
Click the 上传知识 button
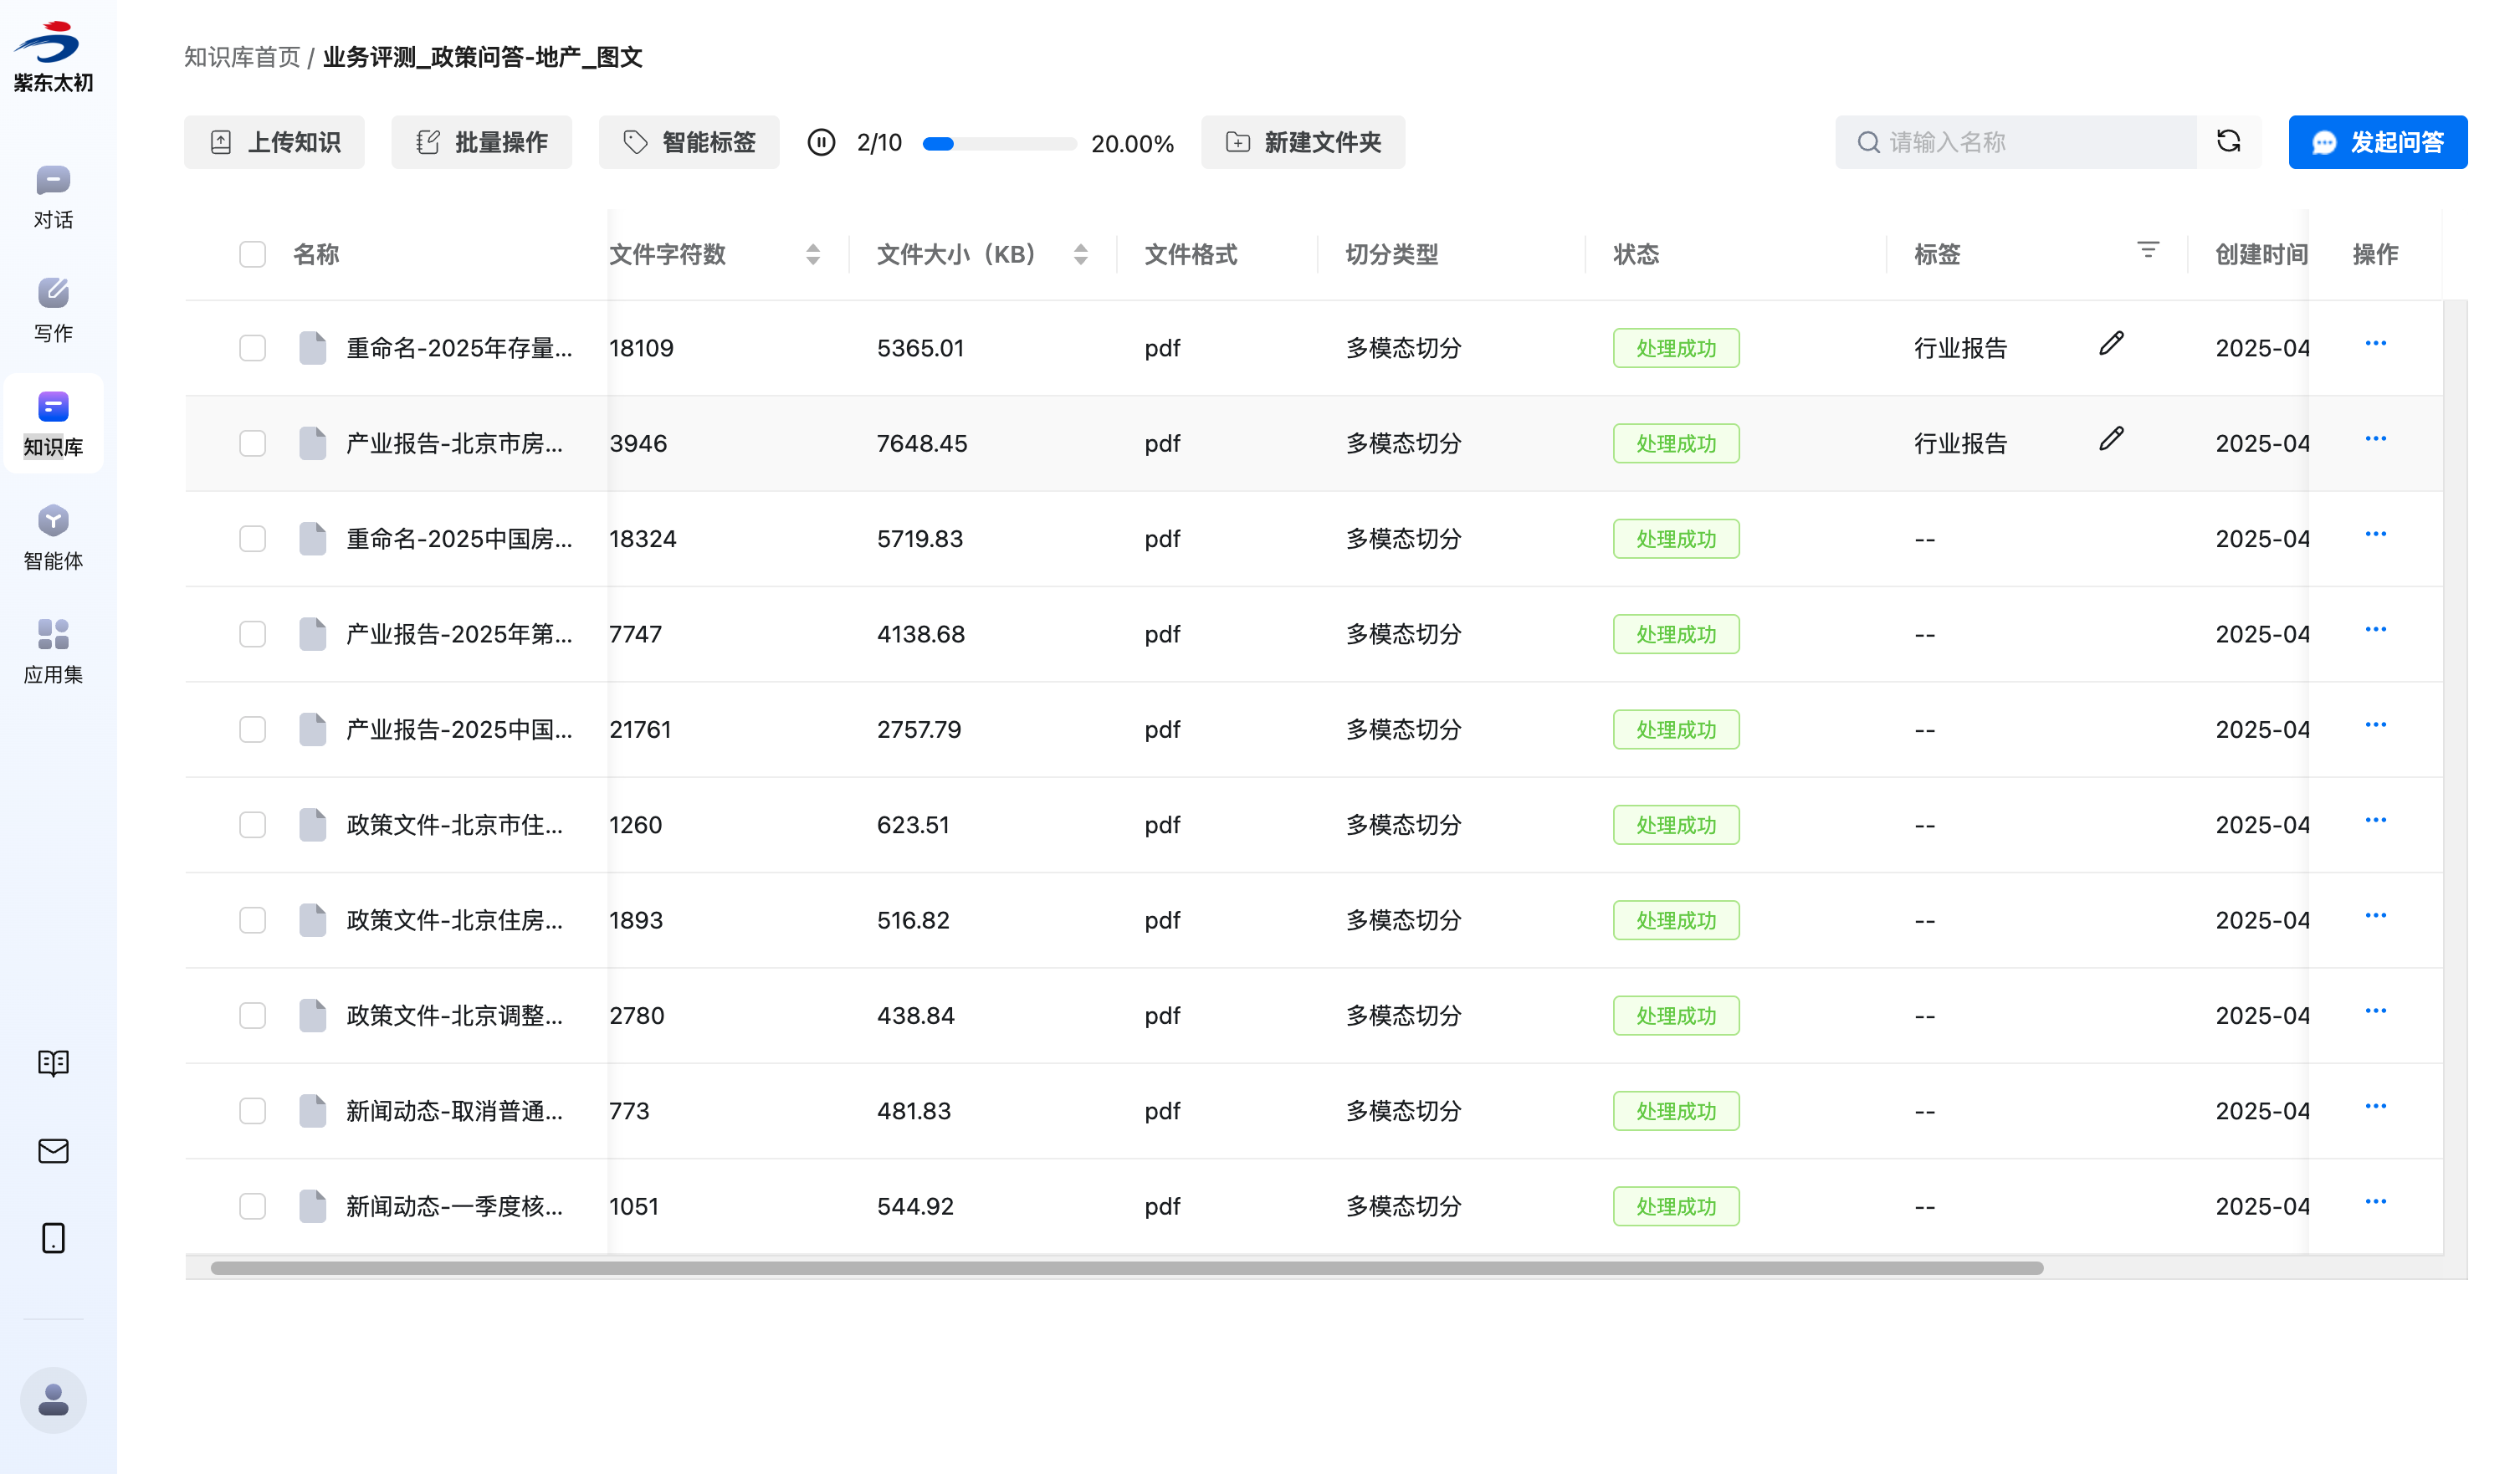[x=274, y=142]
